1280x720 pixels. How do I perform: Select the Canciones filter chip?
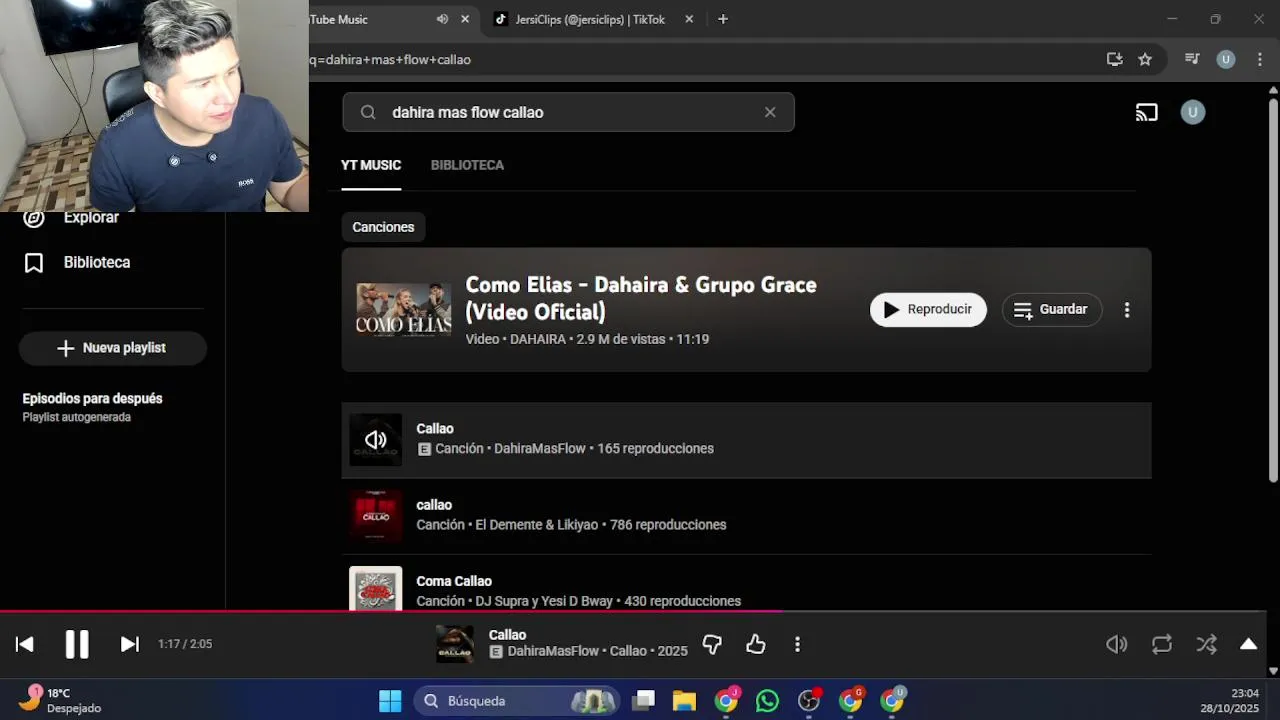click(383, 227)
